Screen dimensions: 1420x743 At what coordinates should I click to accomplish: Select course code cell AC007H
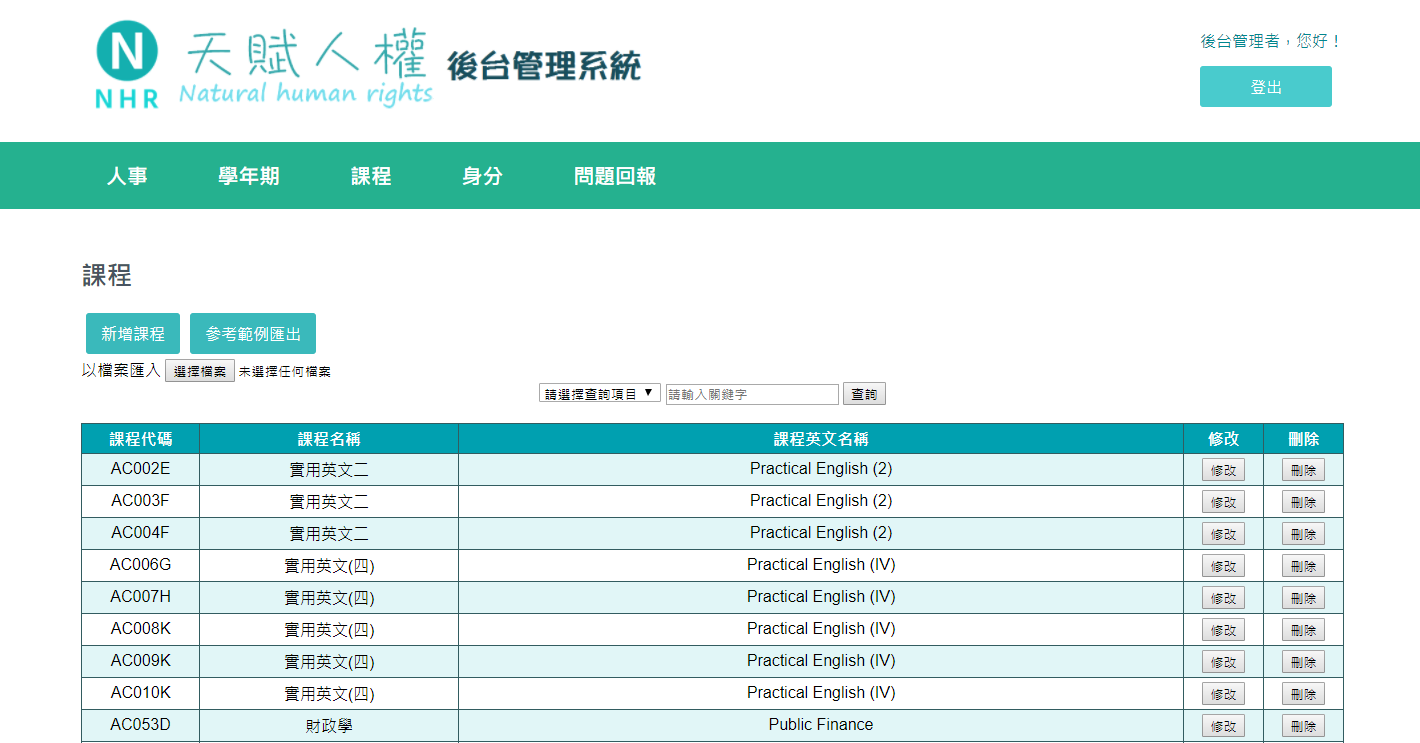tap(141, 597)
